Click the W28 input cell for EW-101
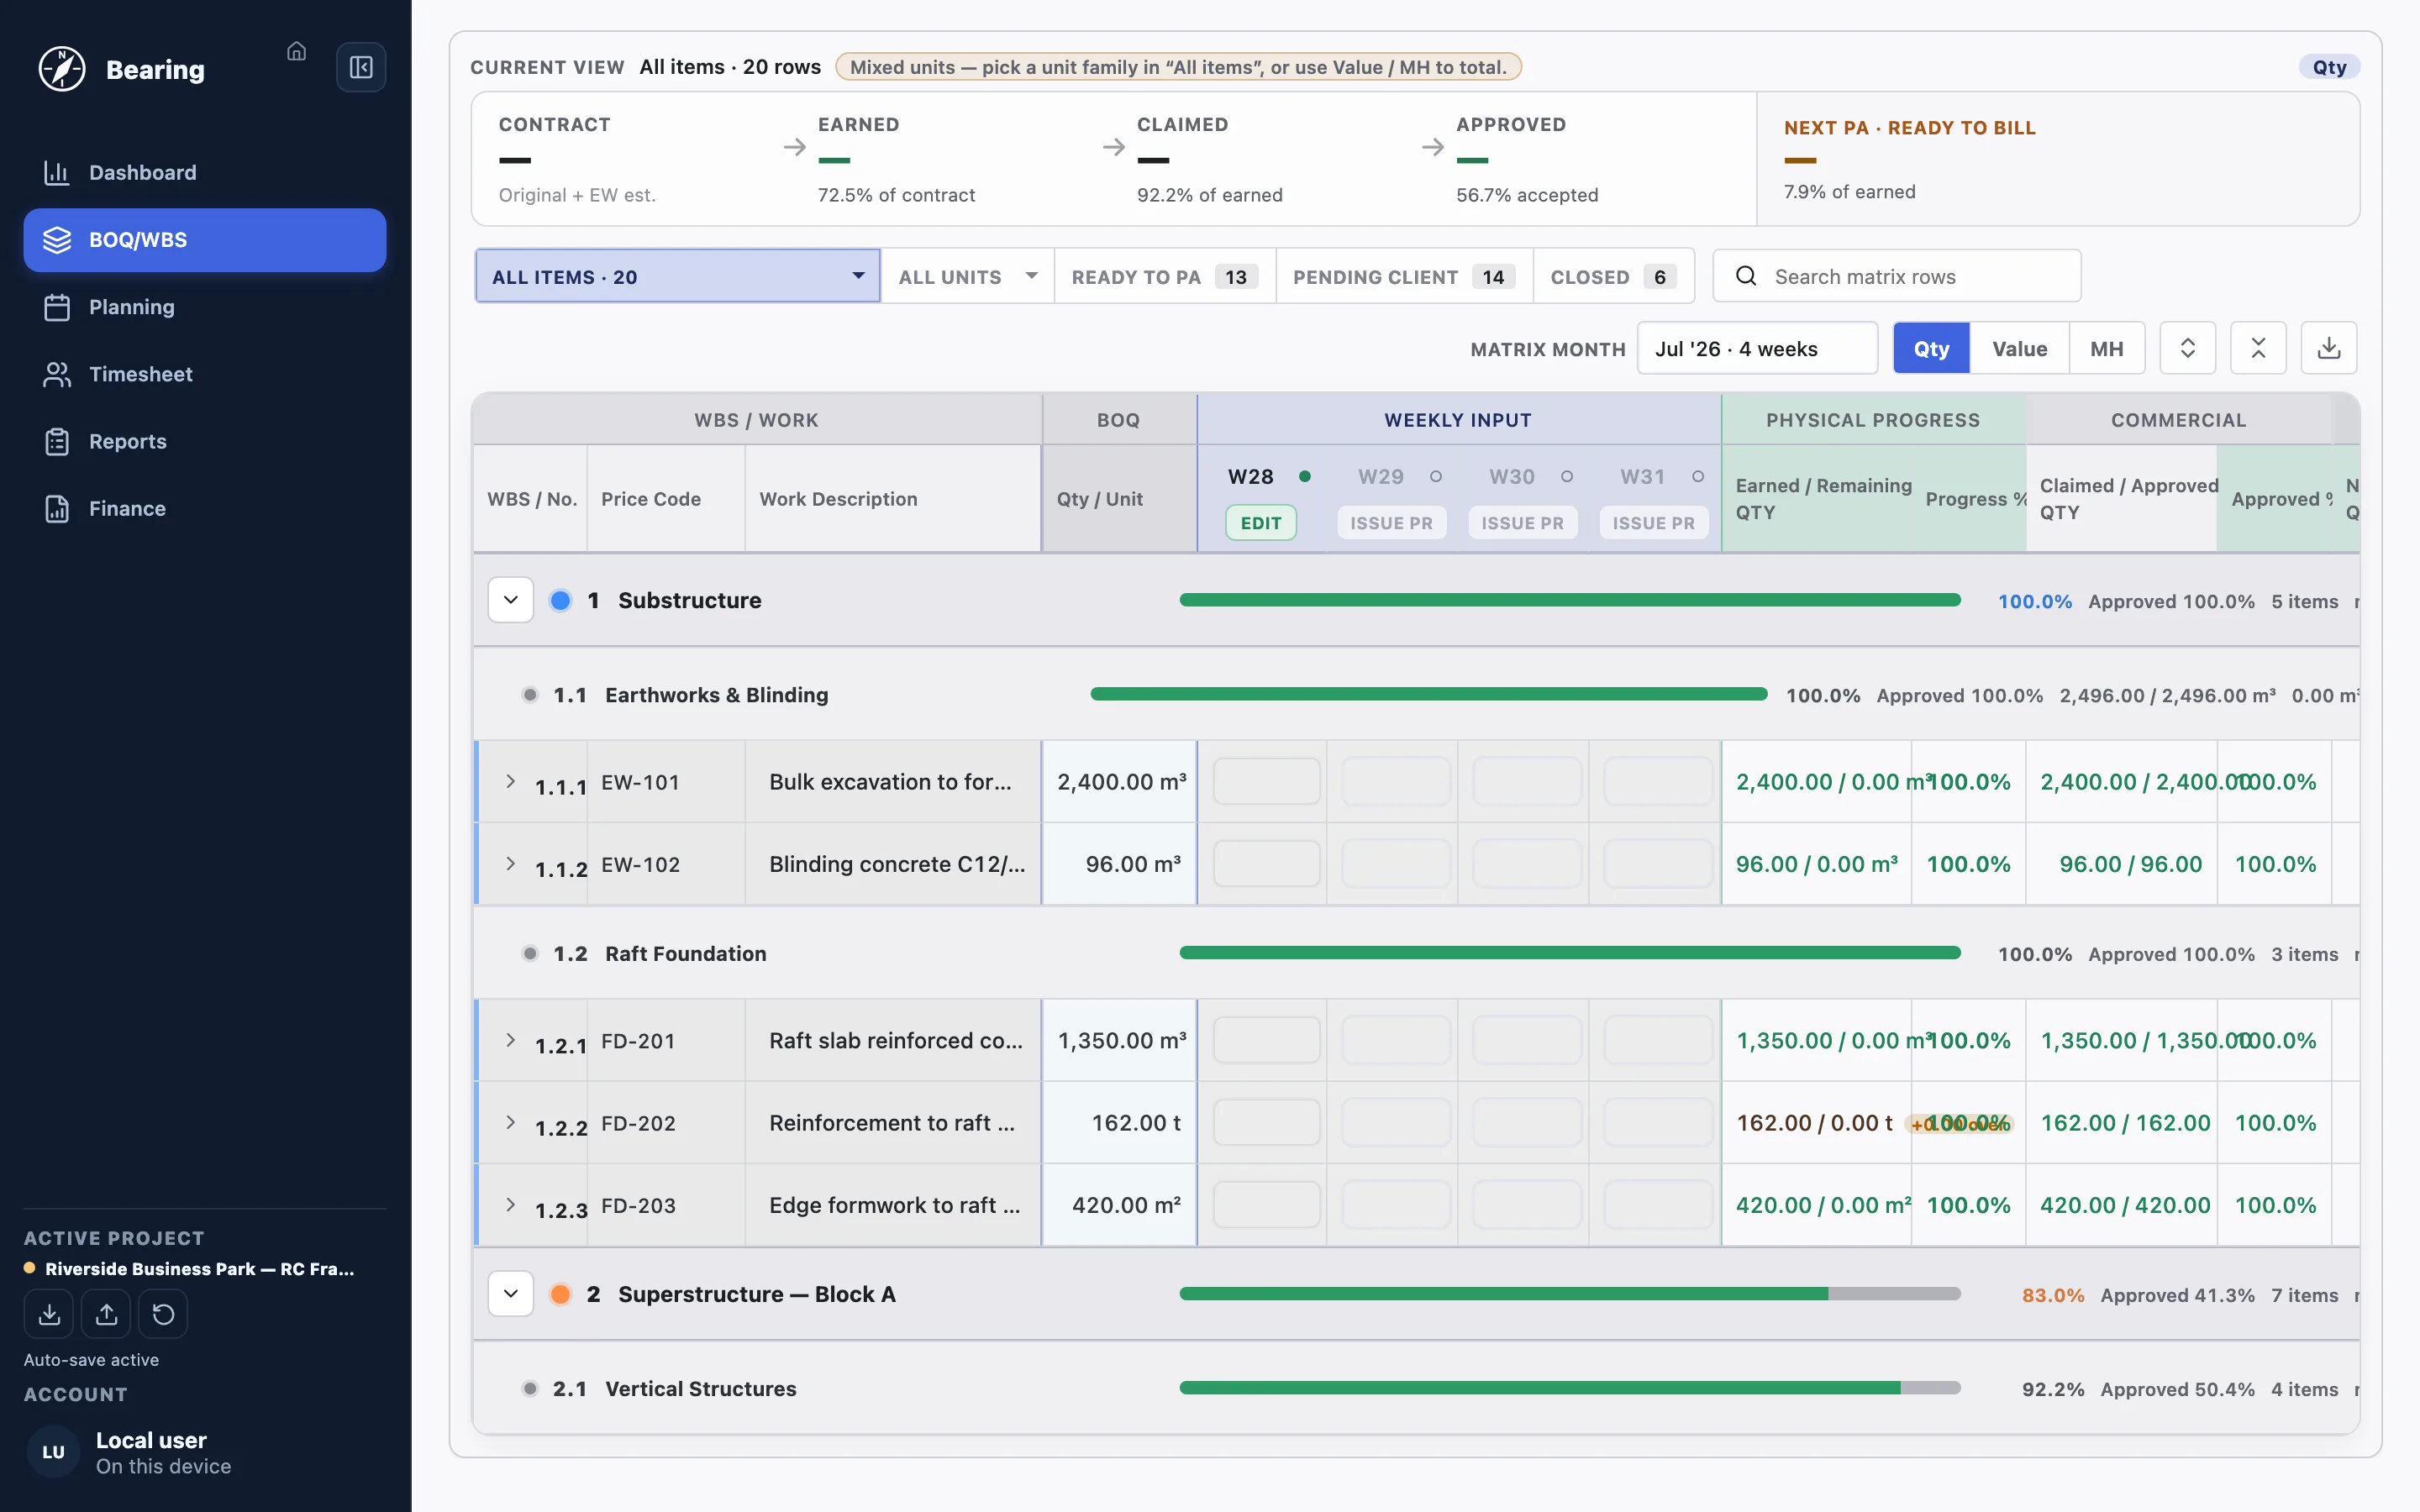The height and width of the screenshot is (1512, 2420). pos(1266,781)
